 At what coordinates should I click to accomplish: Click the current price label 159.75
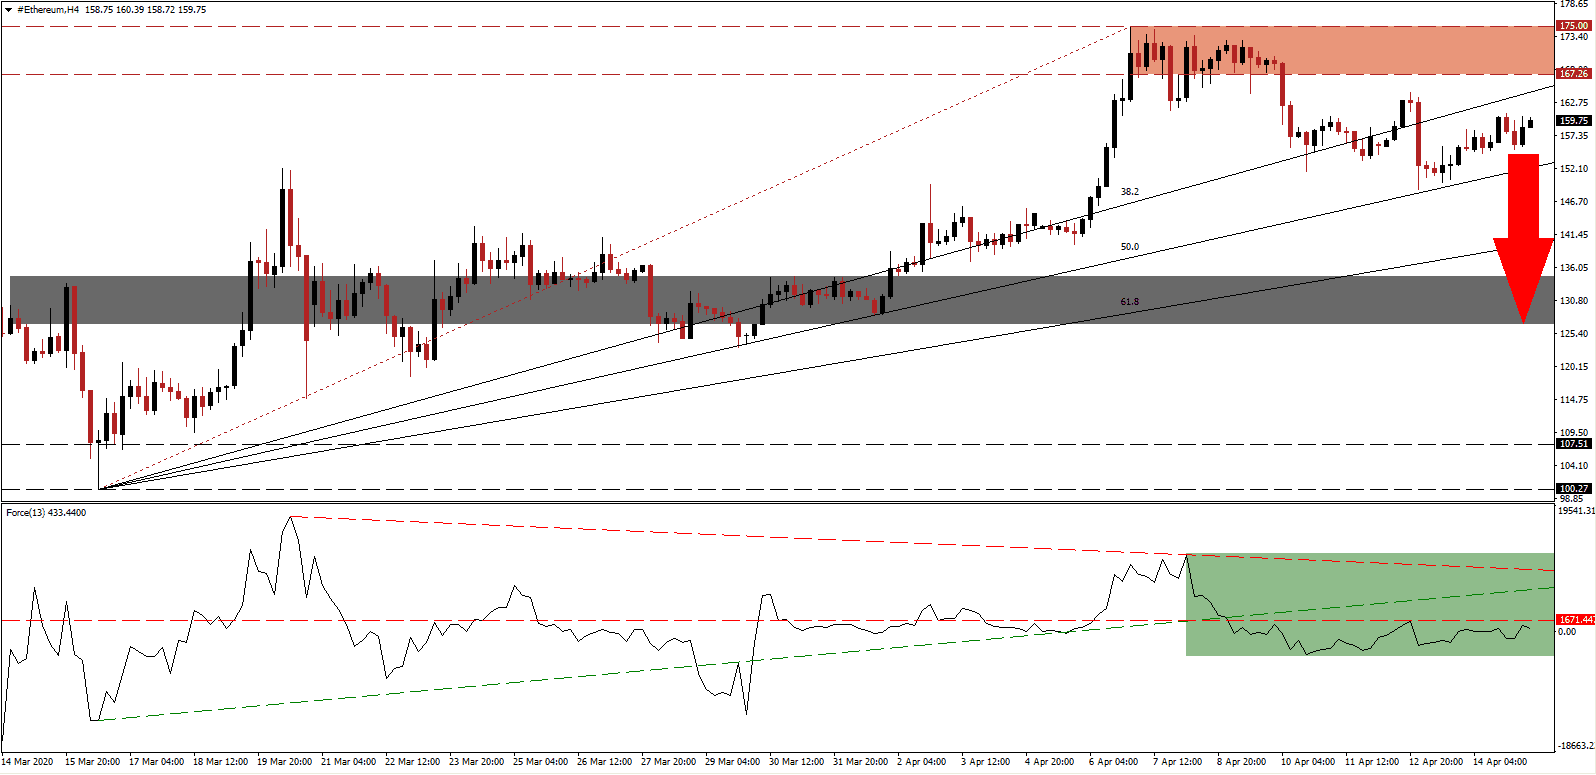click(x=1574, y=121)
